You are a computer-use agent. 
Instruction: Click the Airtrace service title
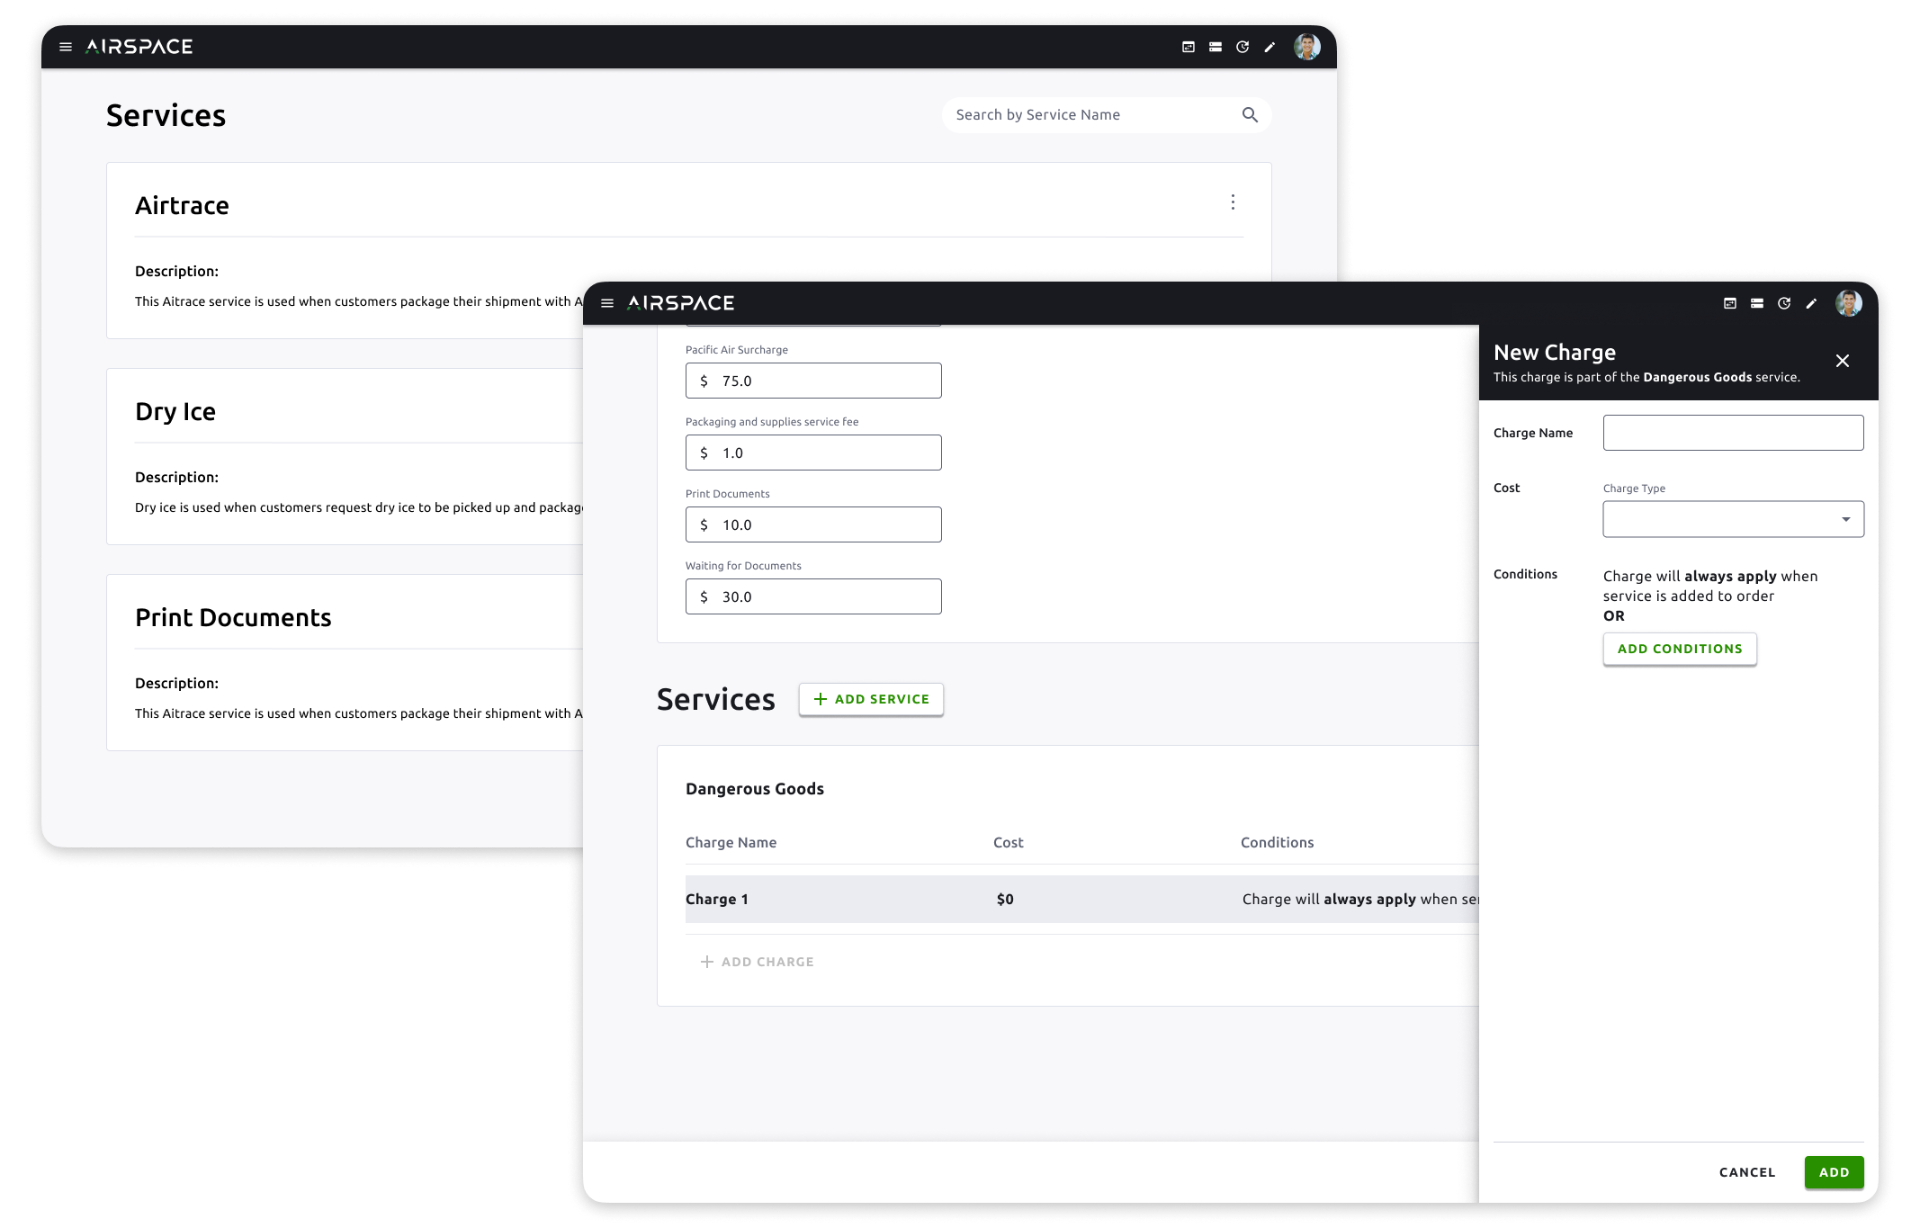tap(182, 205)
